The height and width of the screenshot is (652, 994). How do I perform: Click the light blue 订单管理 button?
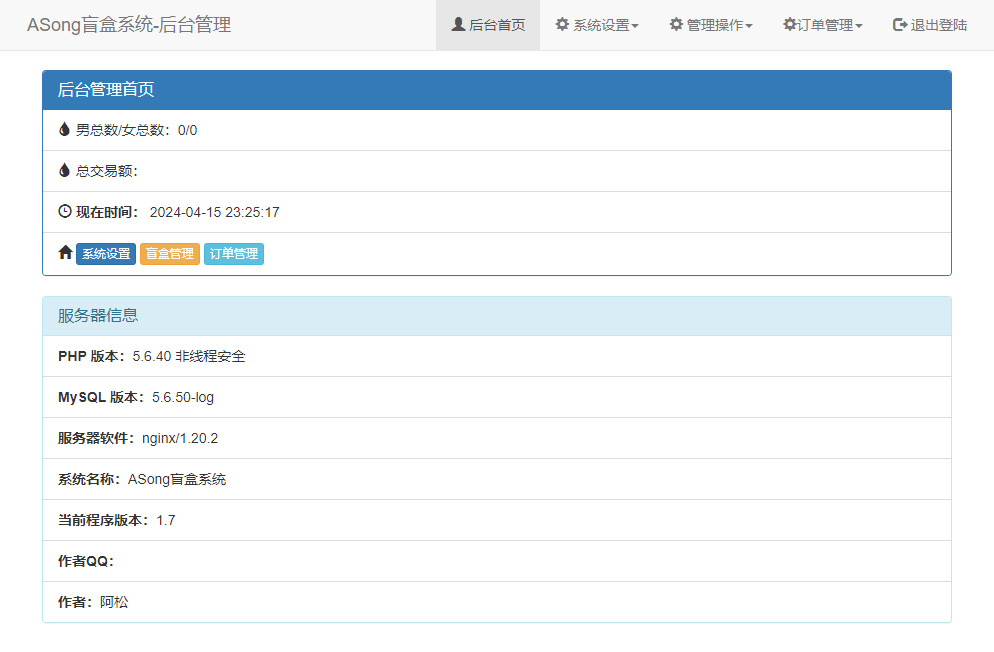(x=234, y=253)
